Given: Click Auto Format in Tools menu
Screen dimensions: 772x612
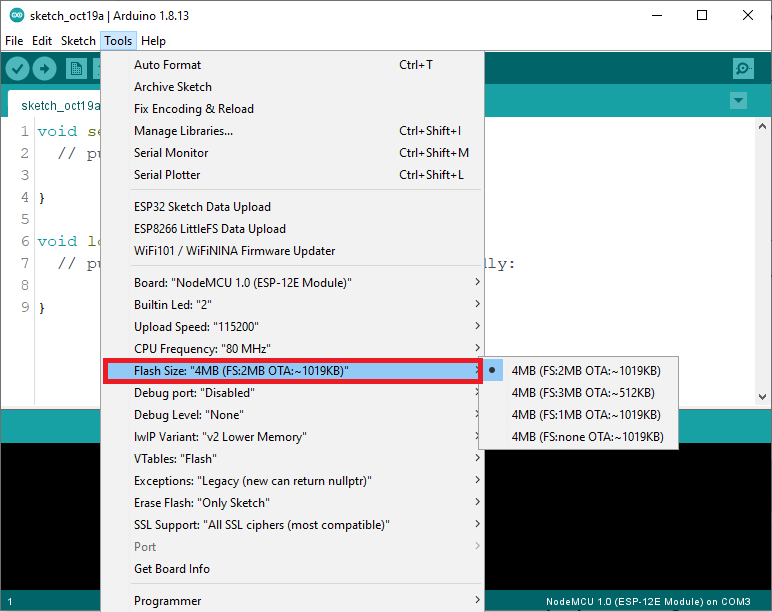Looking at the screenshot, I should (167, 65).
